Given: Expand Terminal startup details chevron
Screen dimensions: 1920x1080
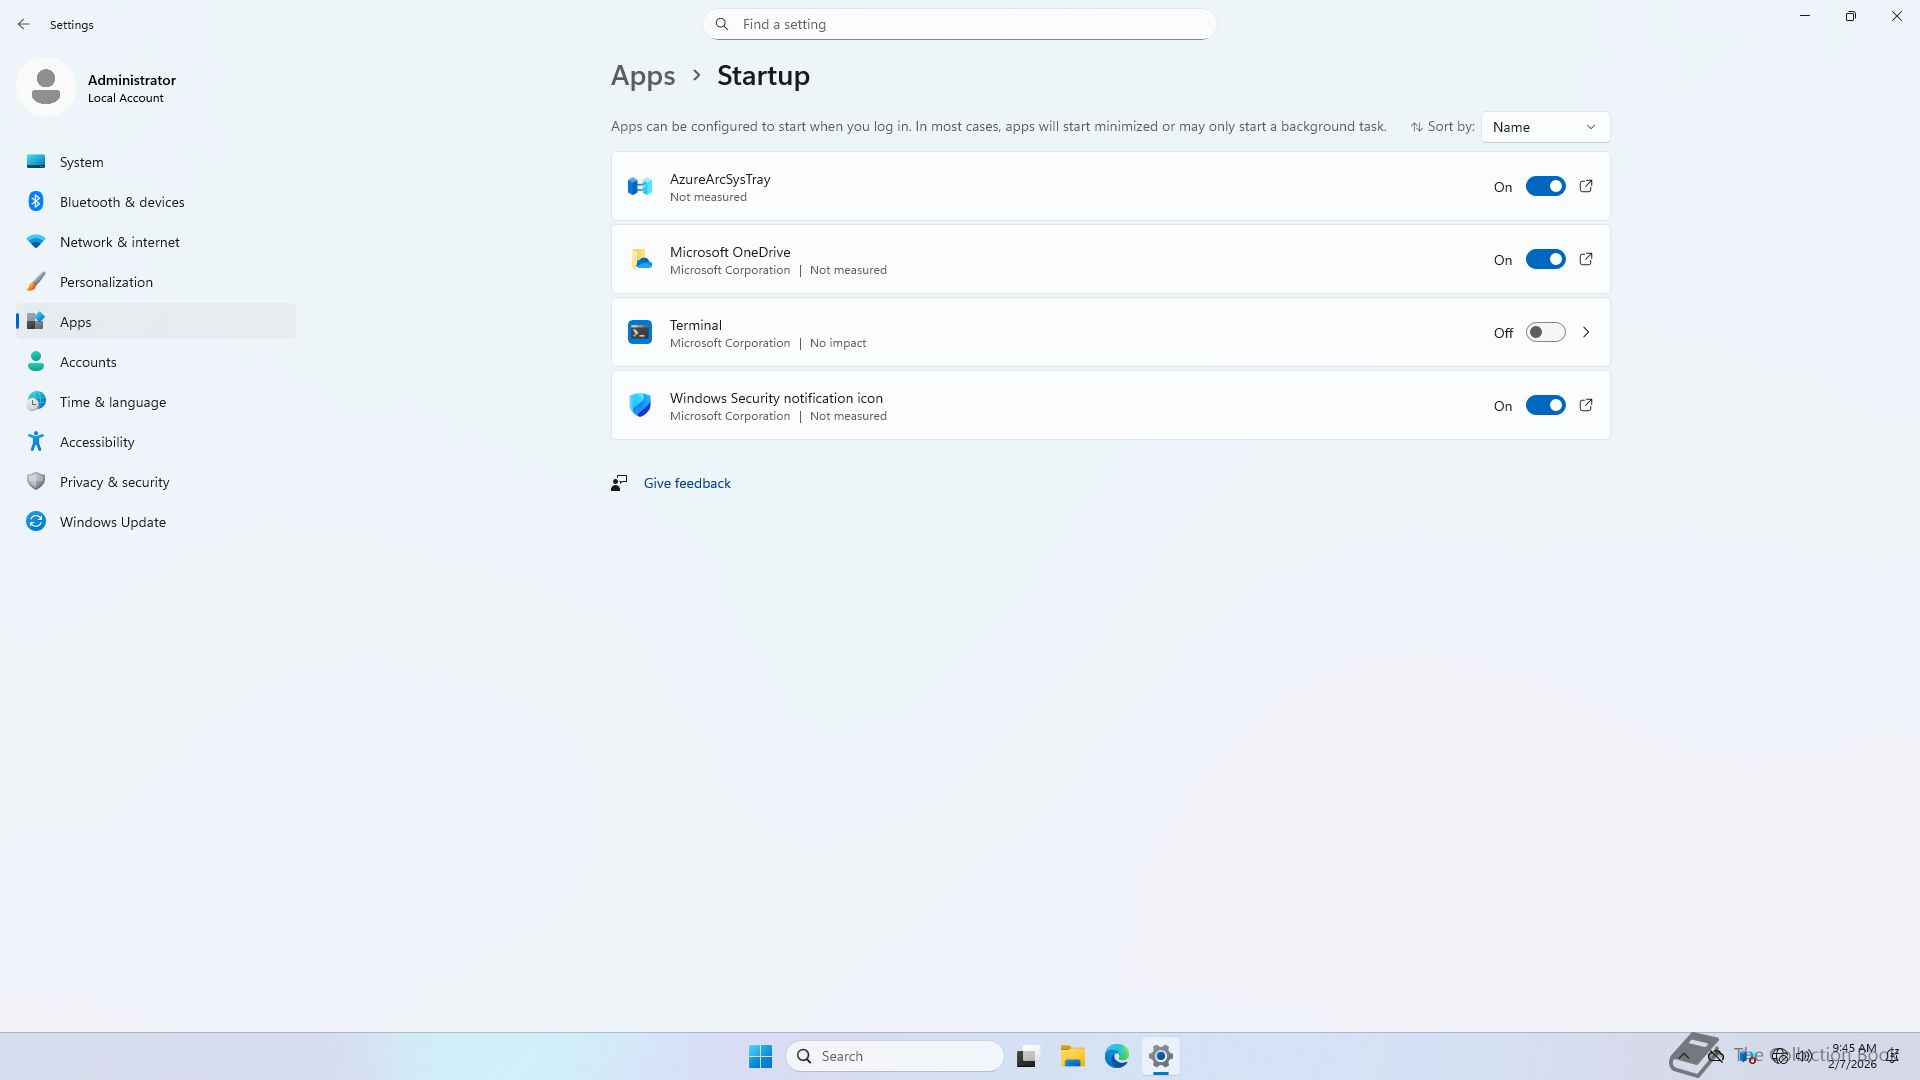Looking at the screenshot, I should tap(1586, 332).
